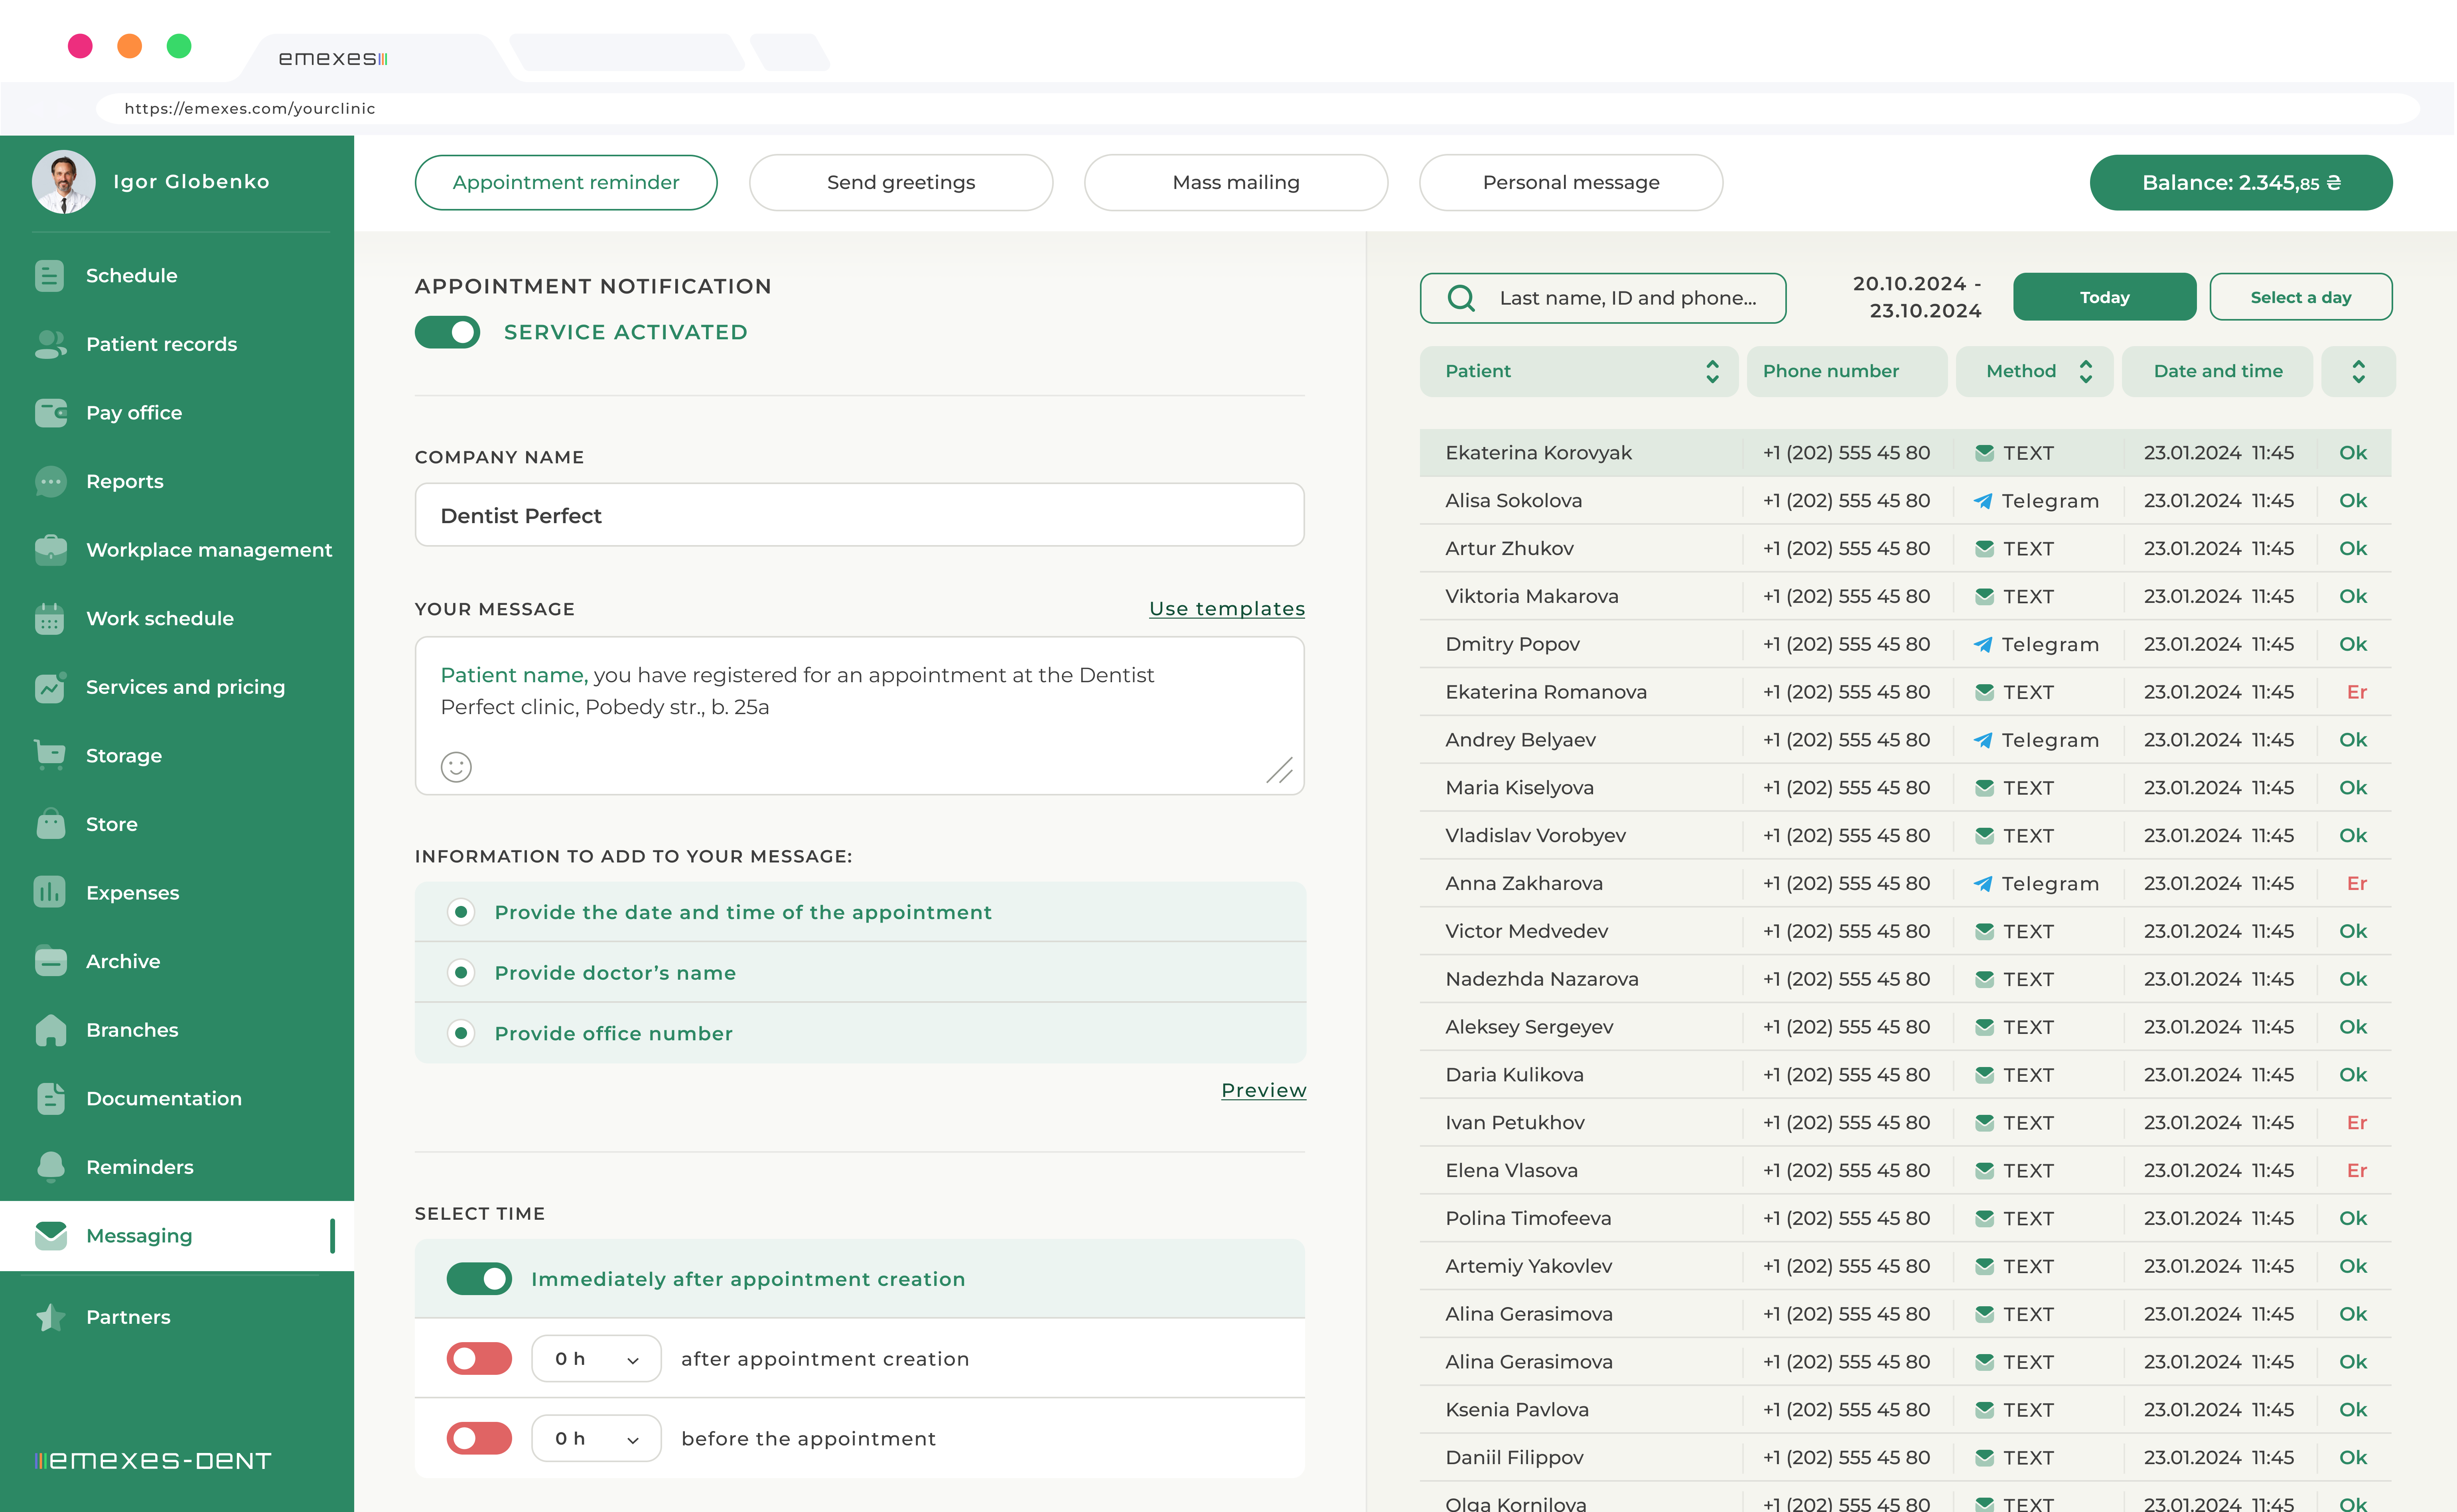Click the Your message text area

(860, 716)
